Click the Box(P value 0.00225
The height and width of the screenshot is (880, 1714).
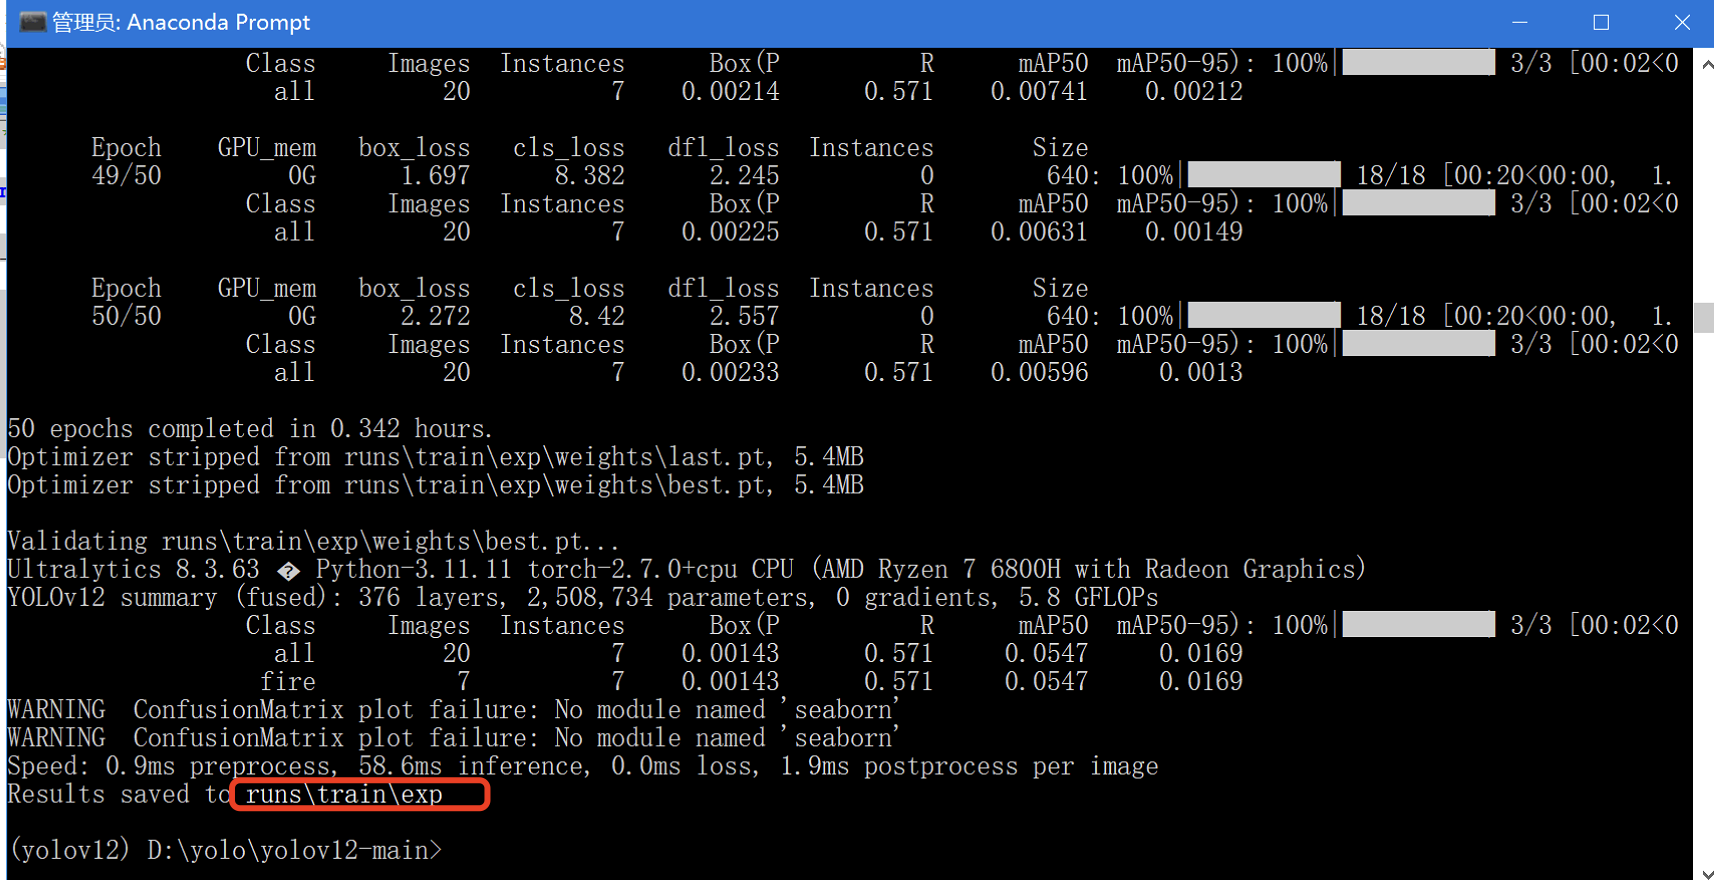pyautogui.click(x=731, y=232)
